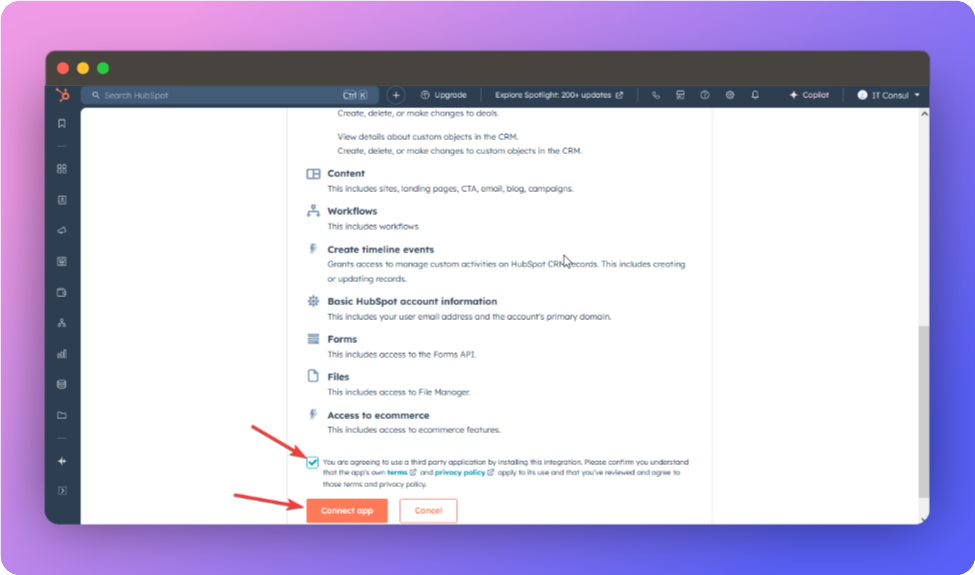The height and width of the screenshot is (575, 975).
Task: Click the Create timeline events heading
Action: 381,249
